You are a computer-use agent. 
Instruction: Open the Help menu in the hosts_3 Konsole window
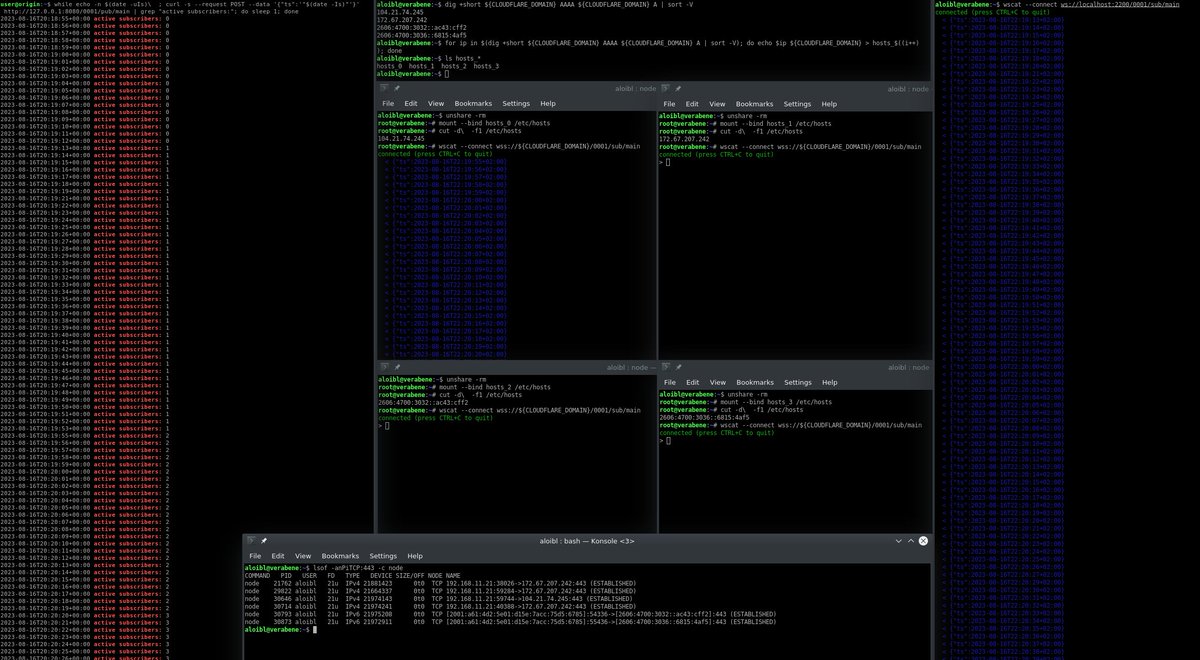[x=829, y=382]
